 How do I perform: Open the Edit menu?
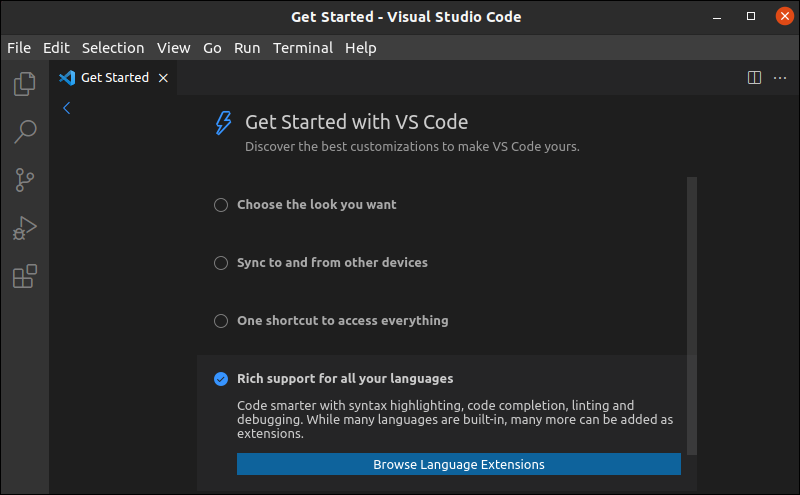click(56, 48)
